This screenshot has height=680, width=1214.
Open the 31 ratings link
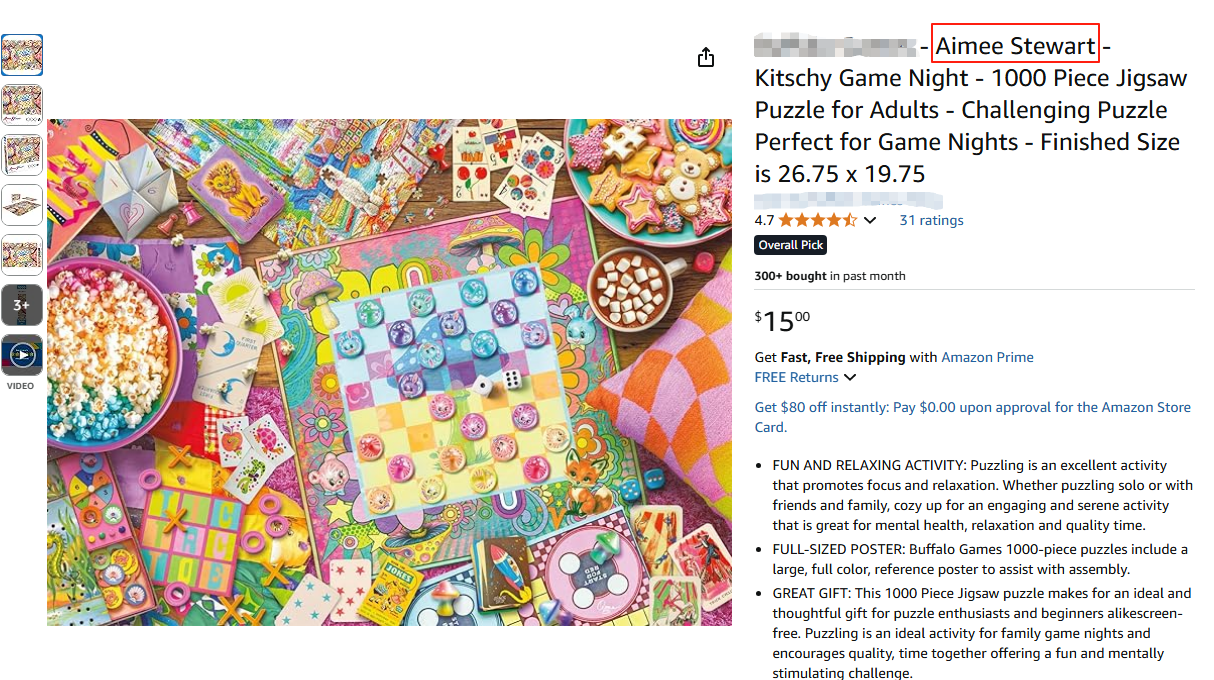pos(931,220)
